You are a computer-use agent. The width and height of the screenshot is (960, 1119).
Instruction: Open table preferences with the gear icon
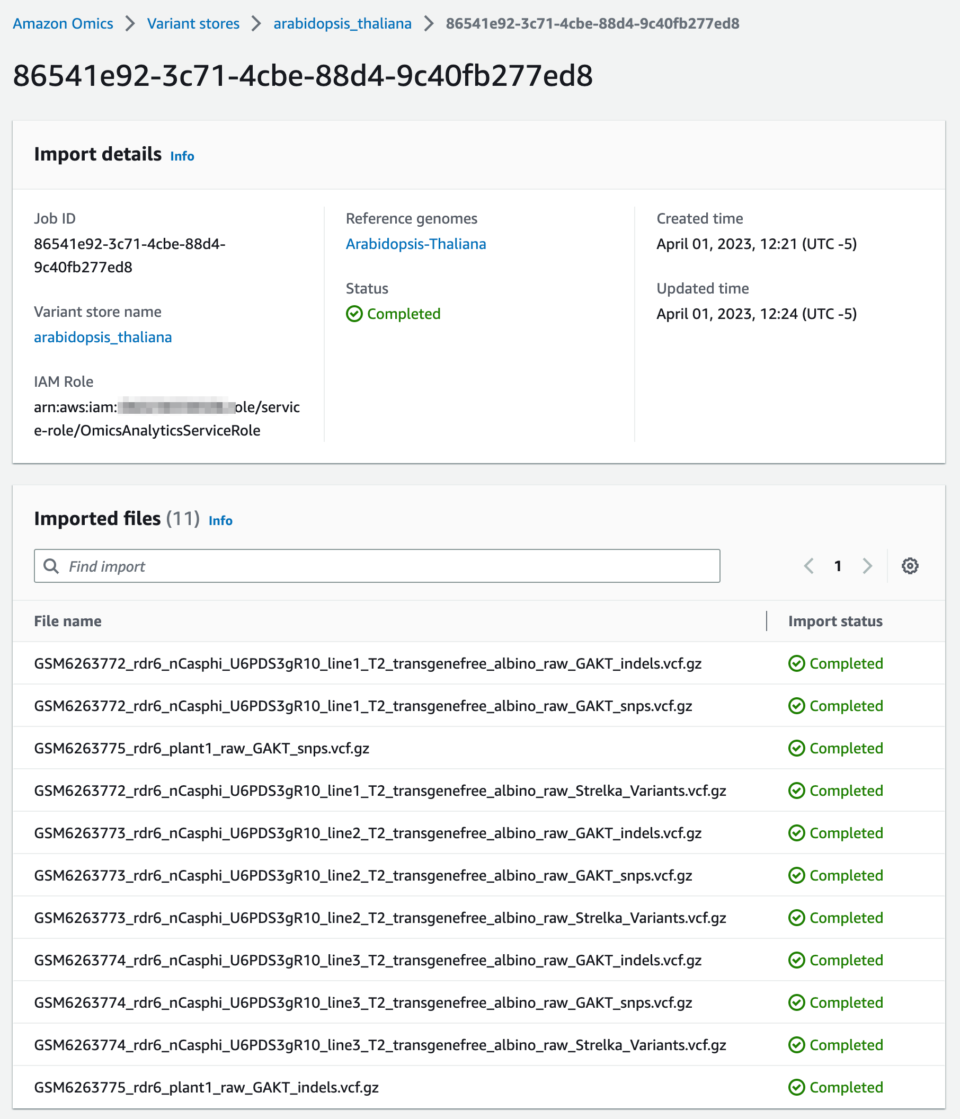pyautogui.click(x=909, y=565)
